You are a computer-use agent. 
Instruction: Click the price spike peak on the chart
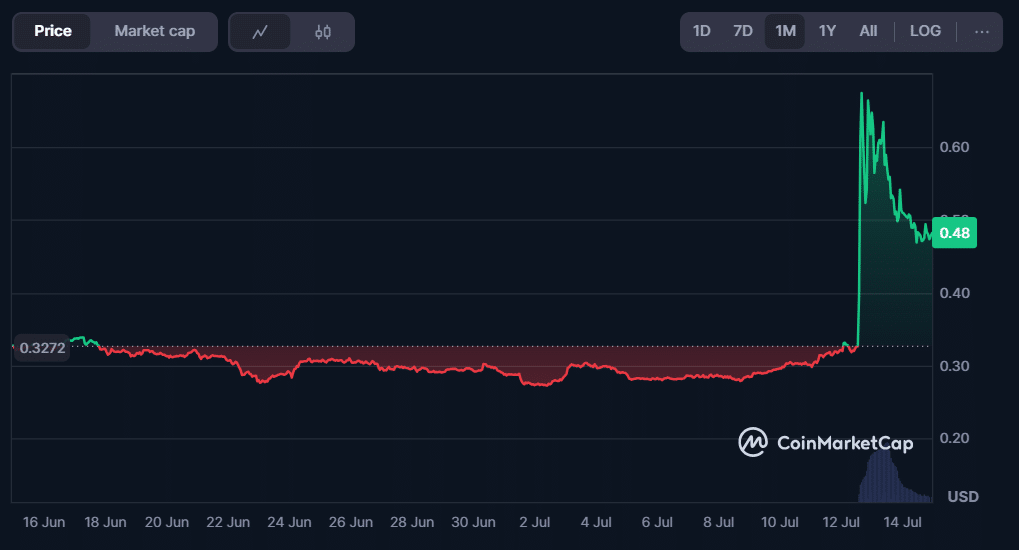[x=862, y=94]
